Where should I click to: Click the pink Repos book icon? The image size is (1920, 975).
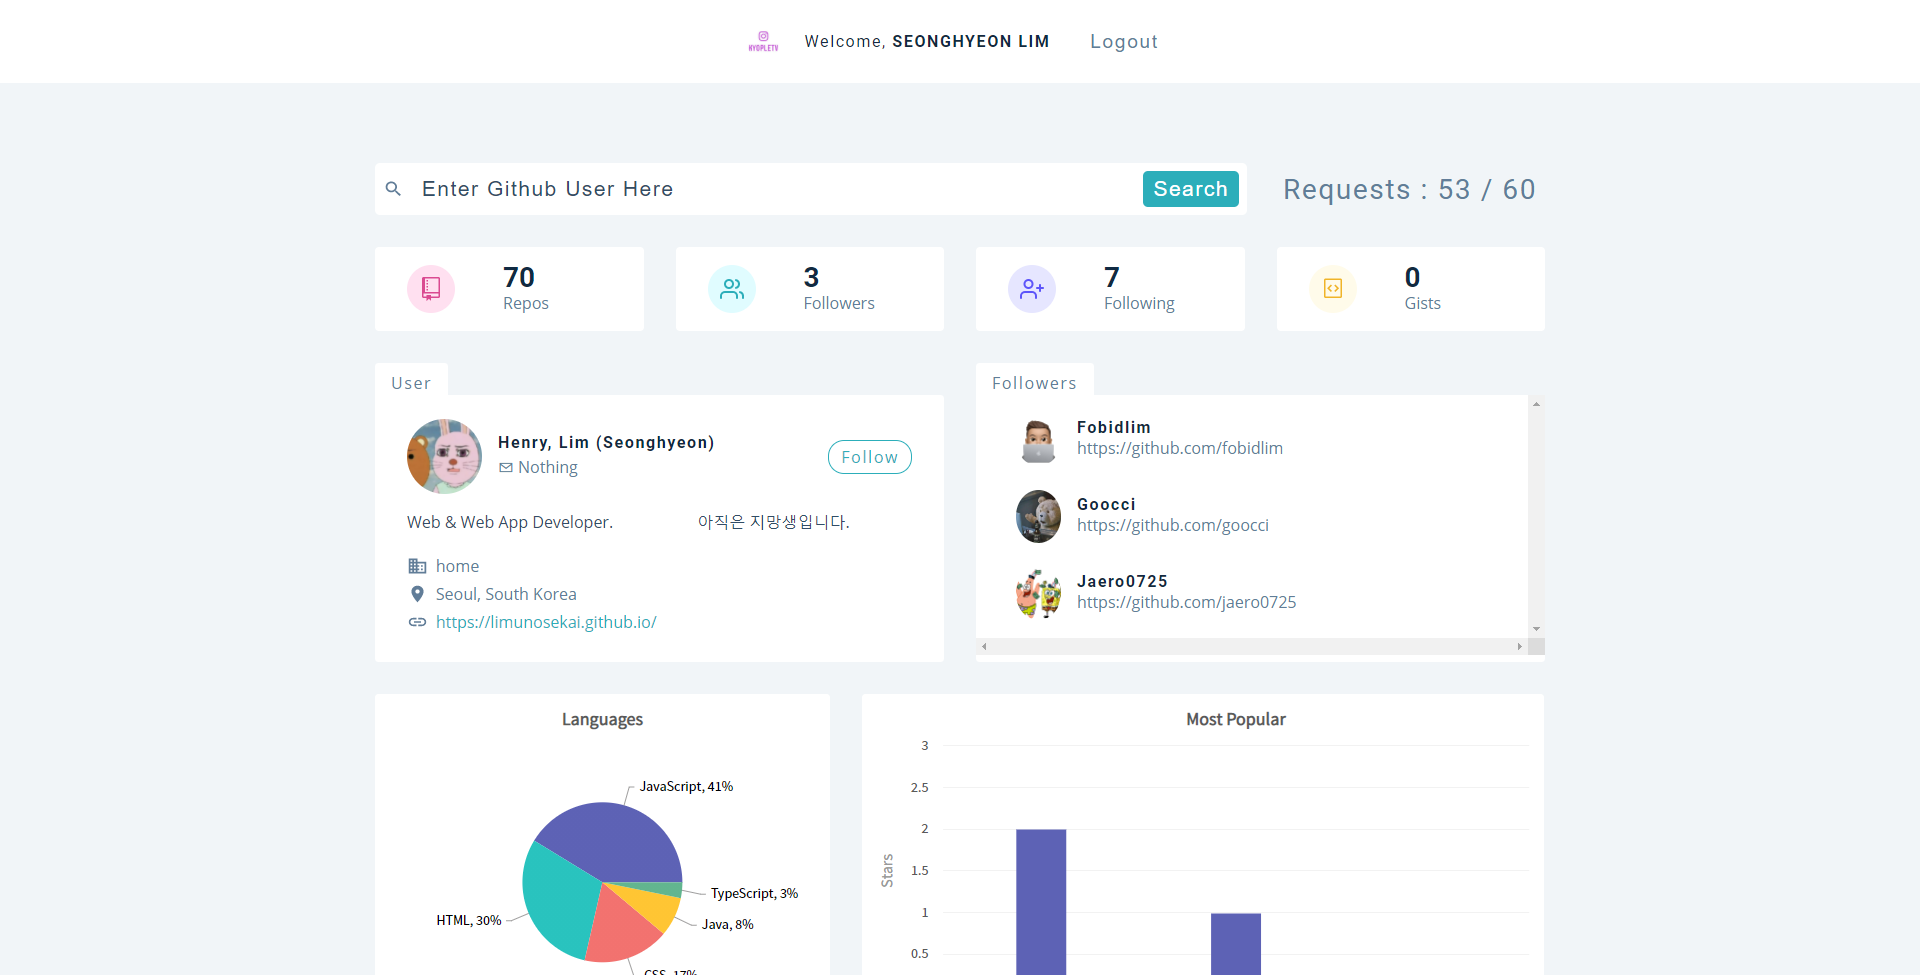click(431, 289)
